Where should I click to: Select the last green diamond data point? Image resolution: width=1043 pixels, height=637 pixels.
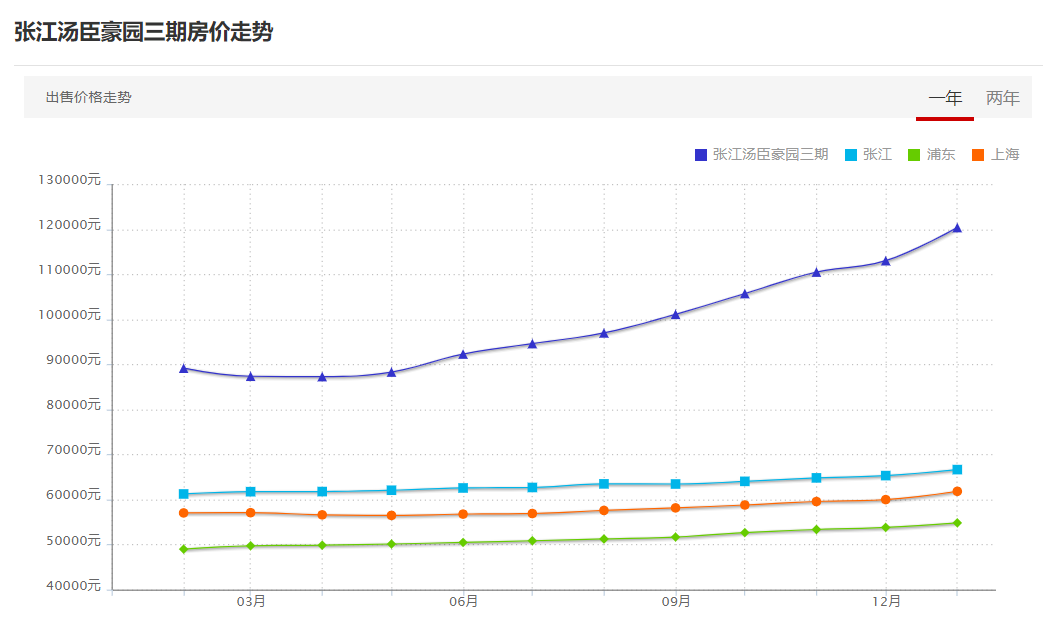coord(957,523)
